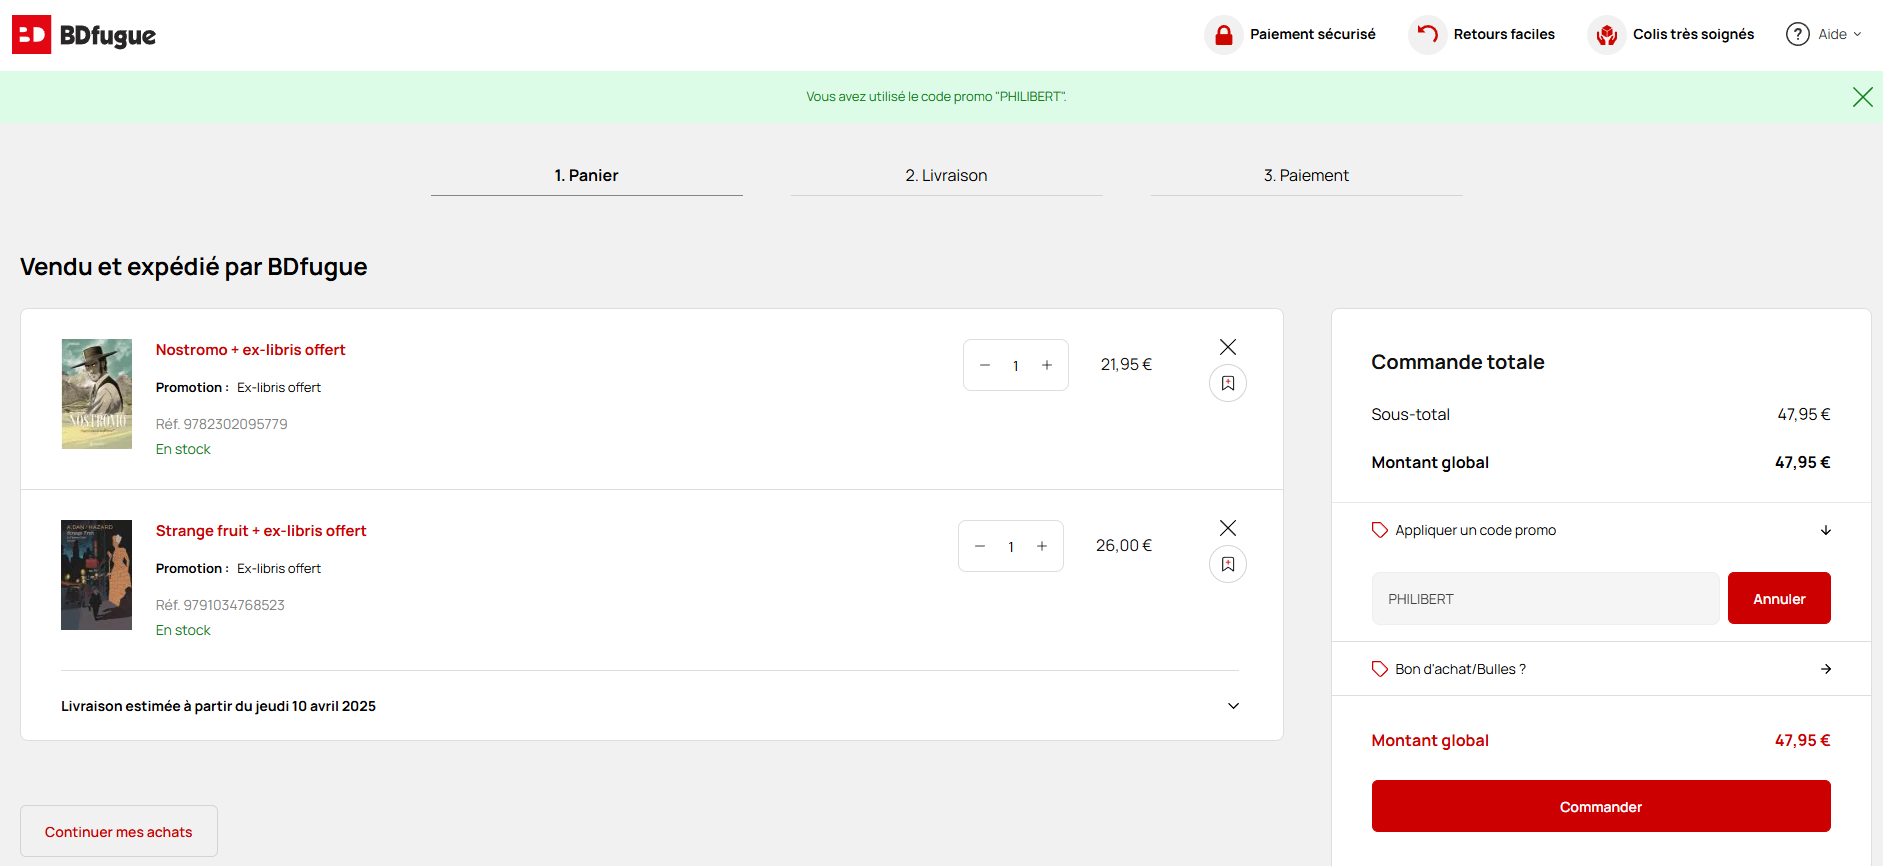Collapse the Appliquer un code promo section
The height and width of the screenshot is (866, 1883).
[1826, 530]
